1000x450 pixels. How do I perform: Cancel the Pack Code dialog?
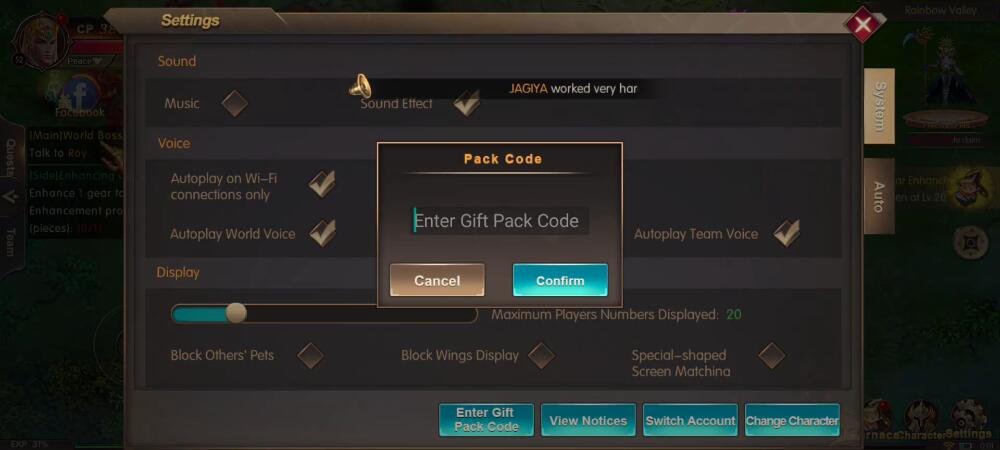click(x=437, y=280)
